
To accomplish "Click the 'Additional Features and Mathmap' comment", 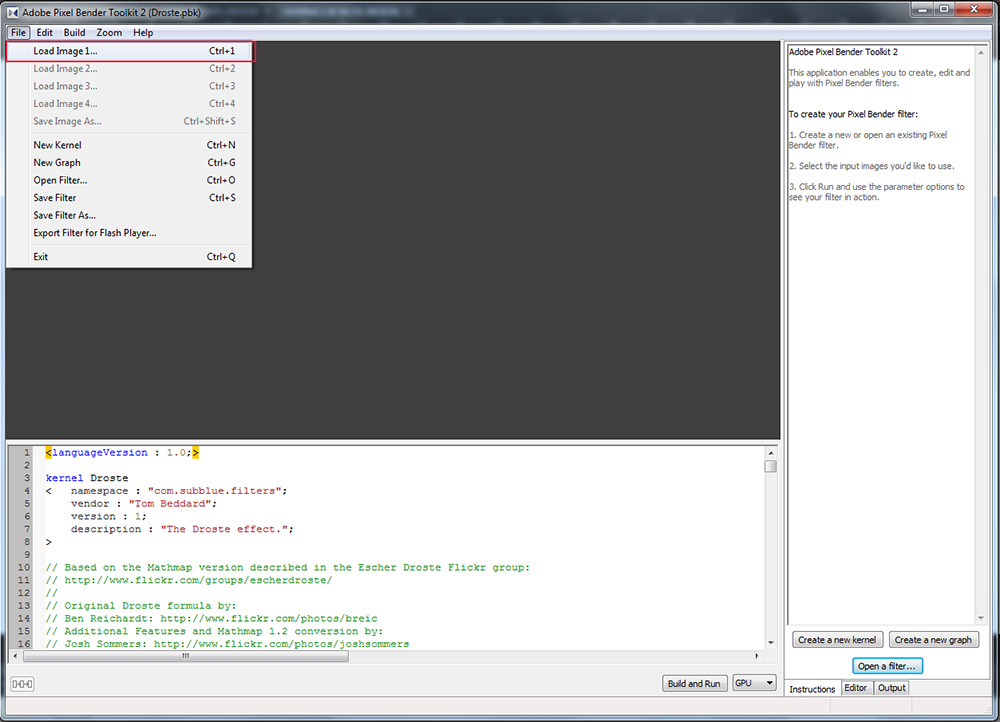I will pyautogui.click(x=214, y=631).
